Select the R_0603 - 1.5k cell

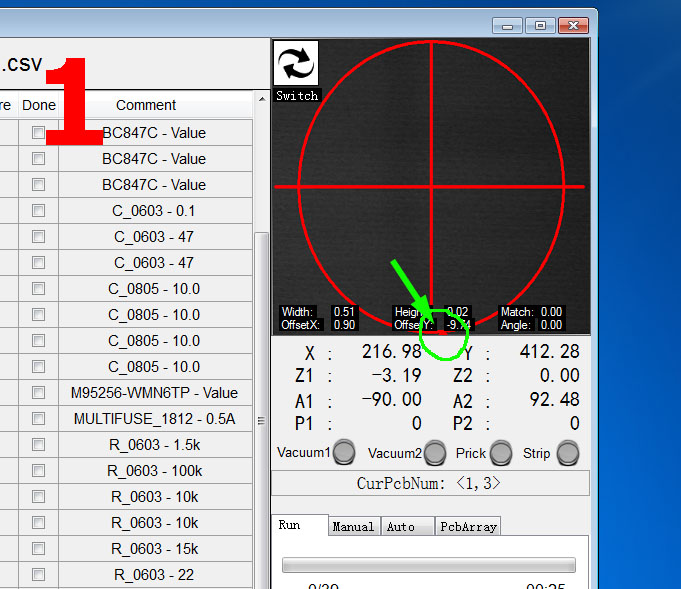155,445
